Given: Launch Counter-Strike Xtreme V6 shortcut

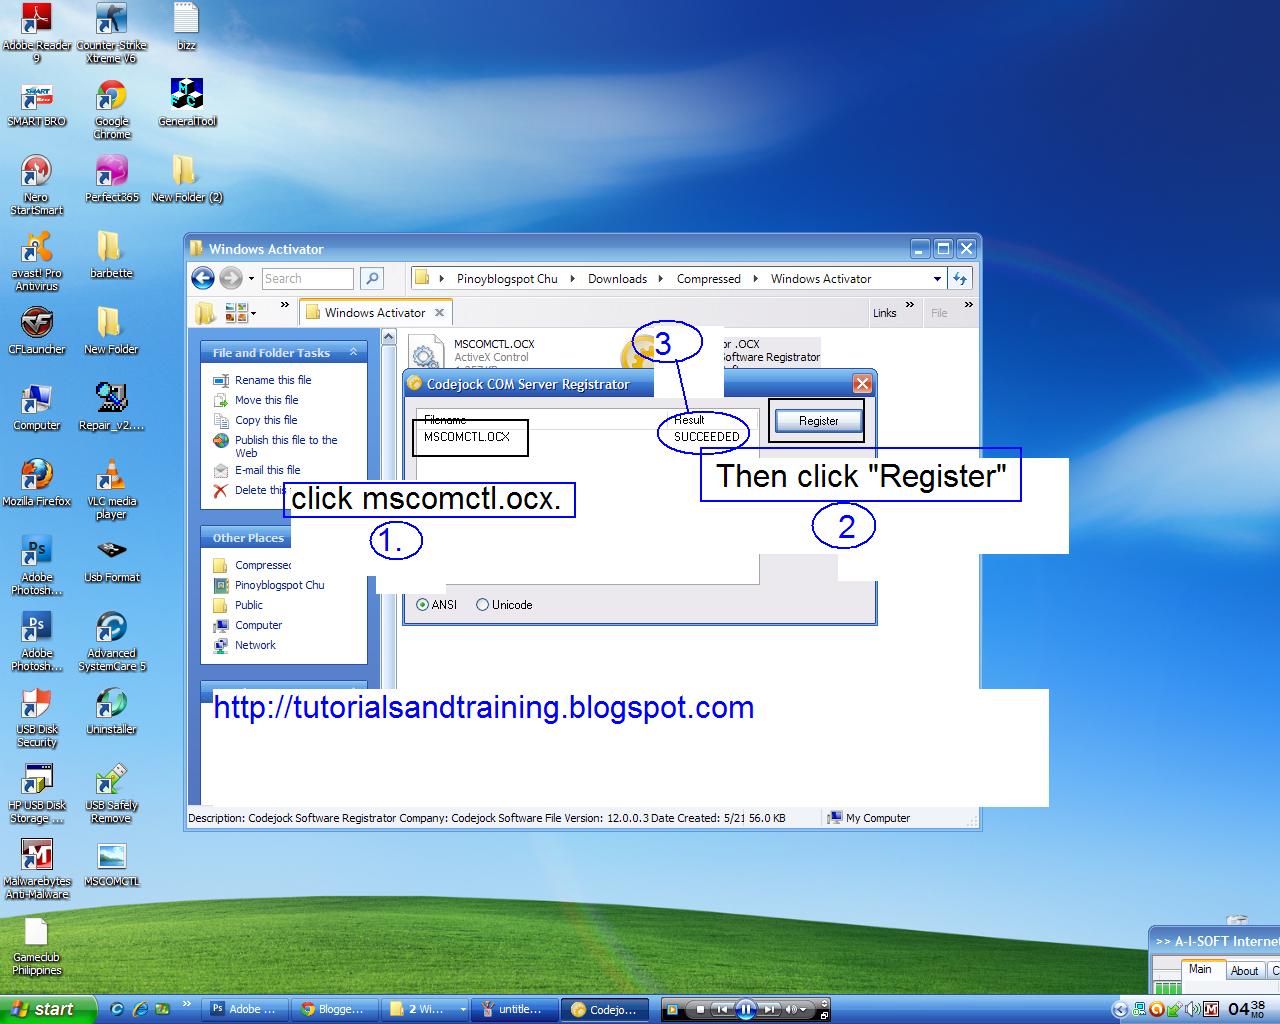Looking at the screenshot, I should pyautogui.click(x=111, y=32).
